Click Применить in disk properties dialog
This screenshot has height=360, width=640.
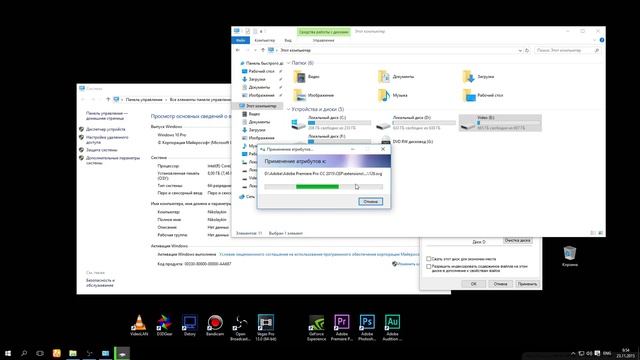click(x=527, y=284)
